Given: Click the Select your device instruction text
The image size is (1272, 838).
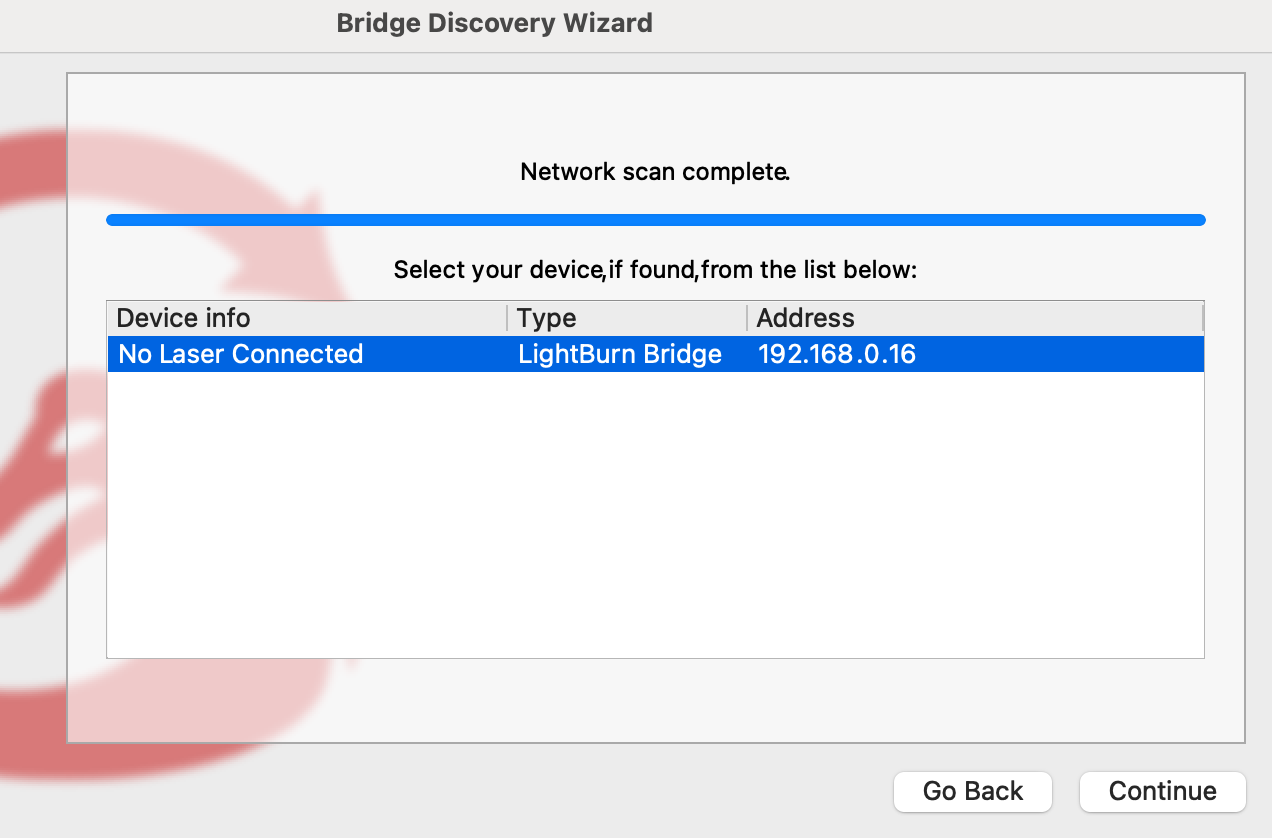Looking at the screenshot, I should 655,270.
